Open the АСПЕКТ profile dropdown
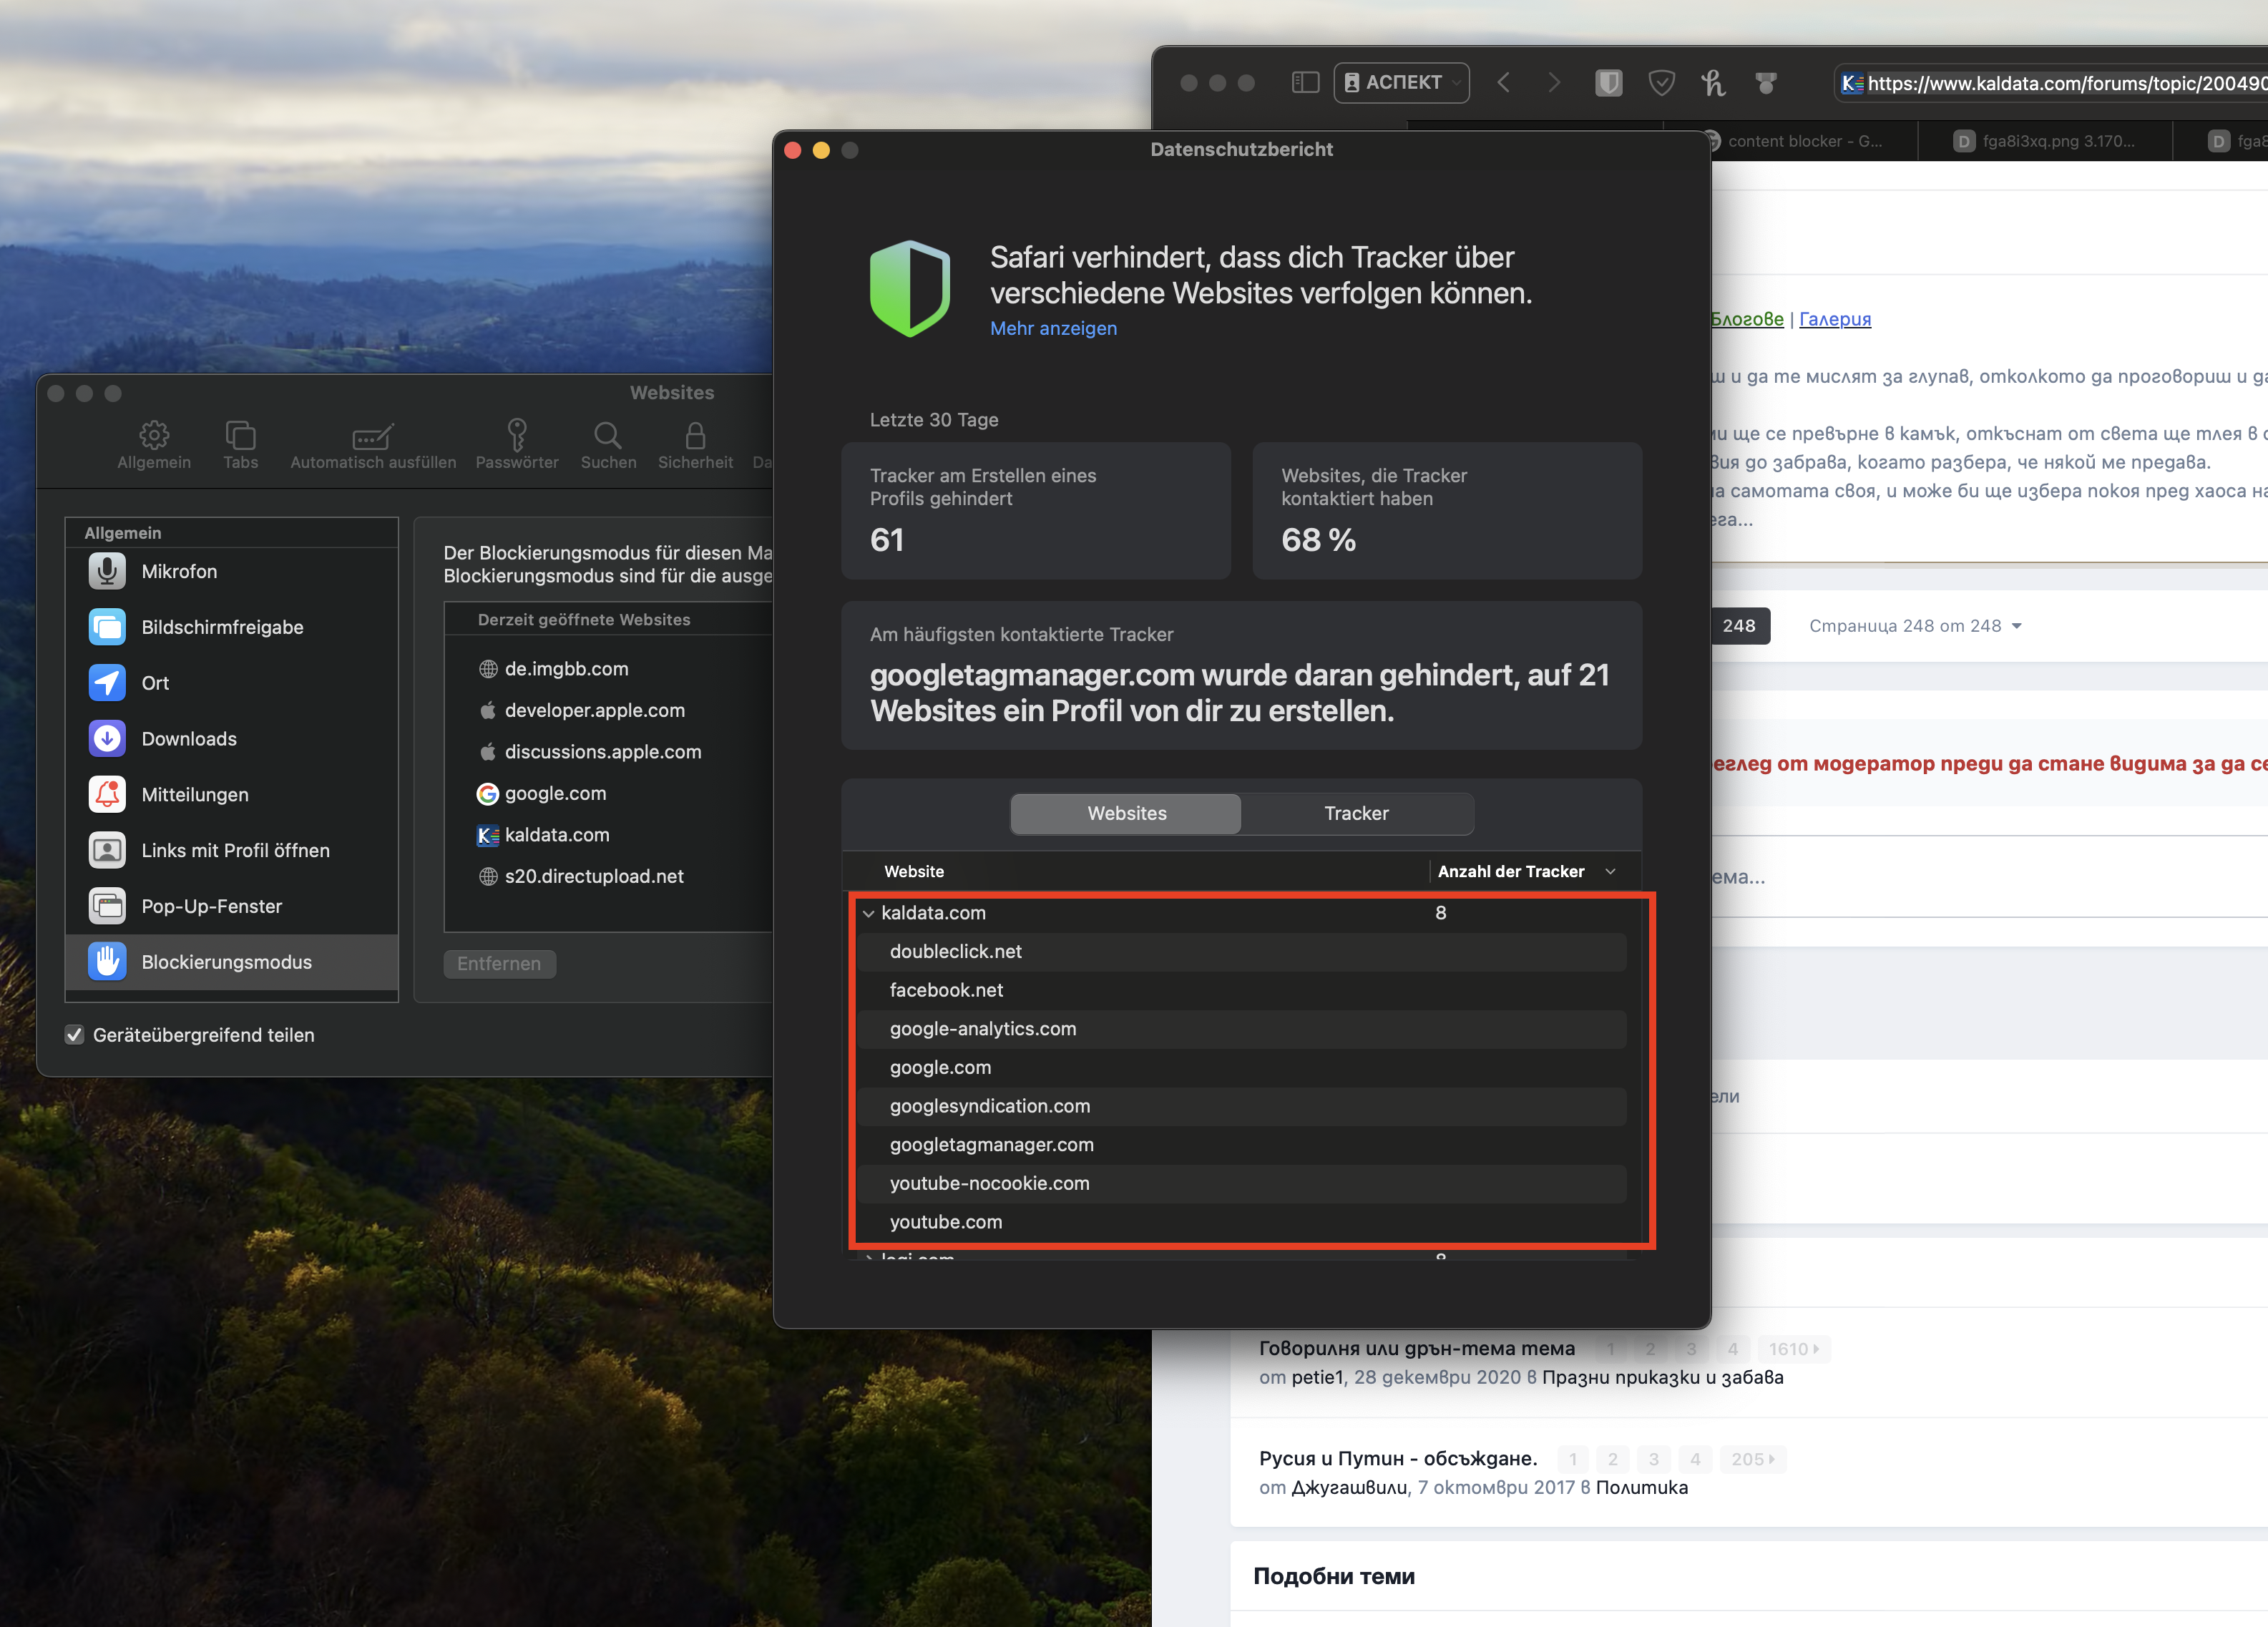 (1401, 83)
